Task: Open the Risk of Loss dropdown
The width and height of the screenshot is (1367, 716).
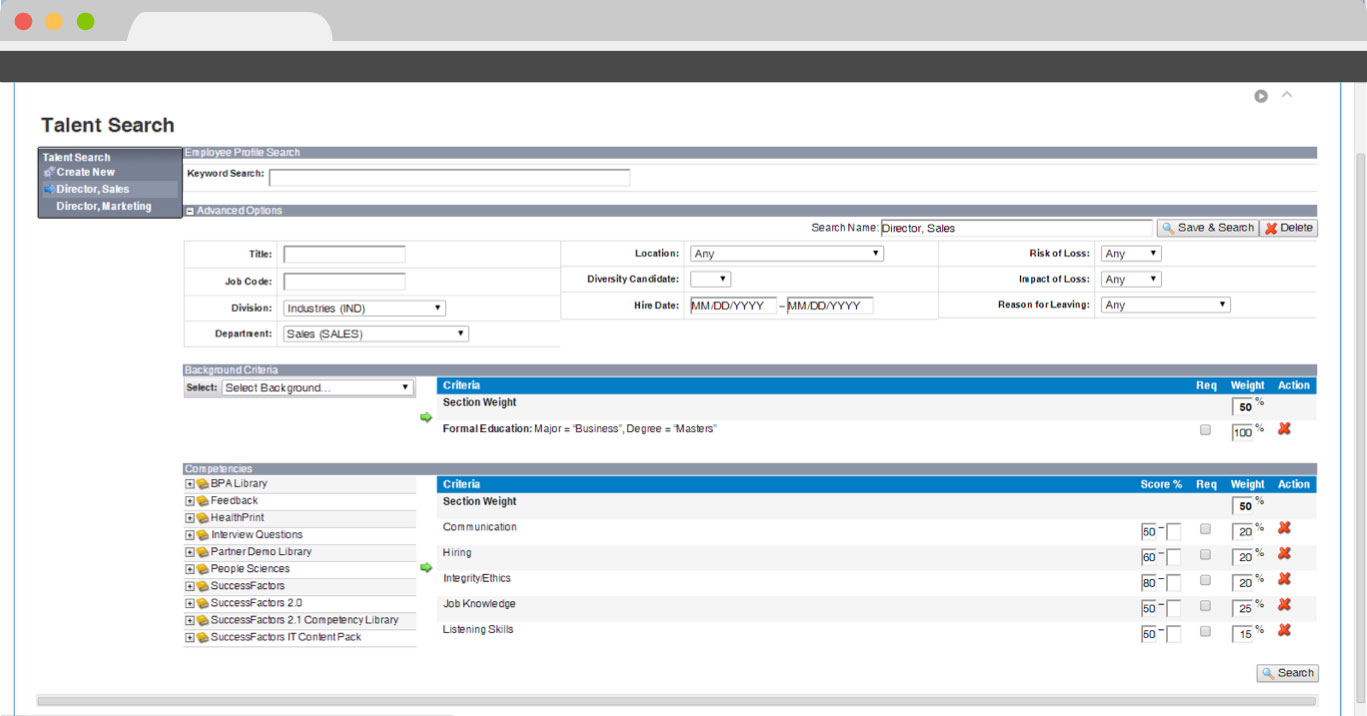Action: click(1131, 254)
